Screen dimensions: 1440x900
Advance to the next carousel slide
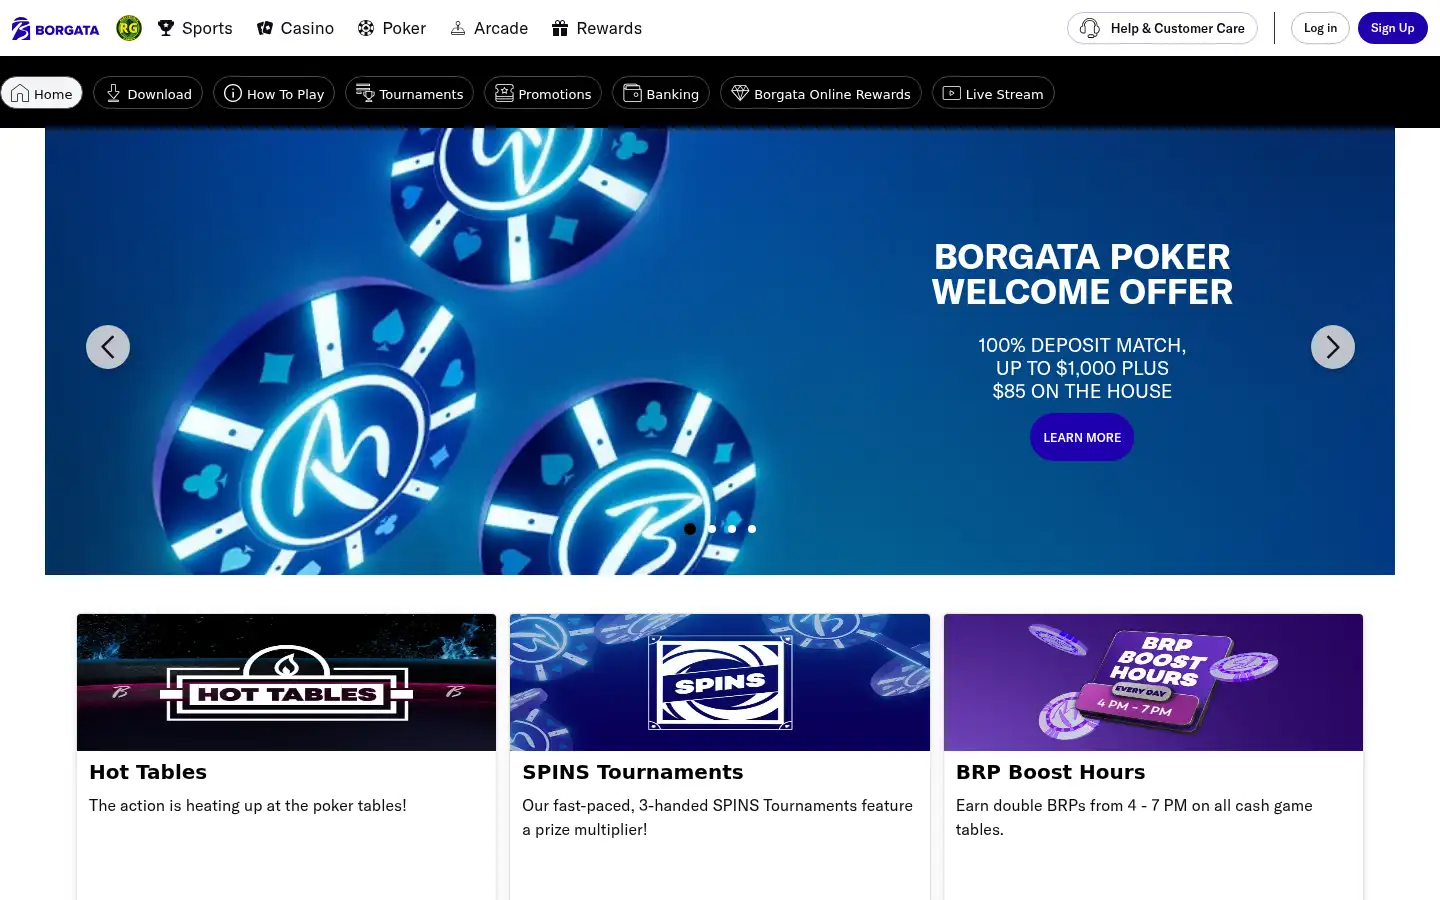point(1333,347)
